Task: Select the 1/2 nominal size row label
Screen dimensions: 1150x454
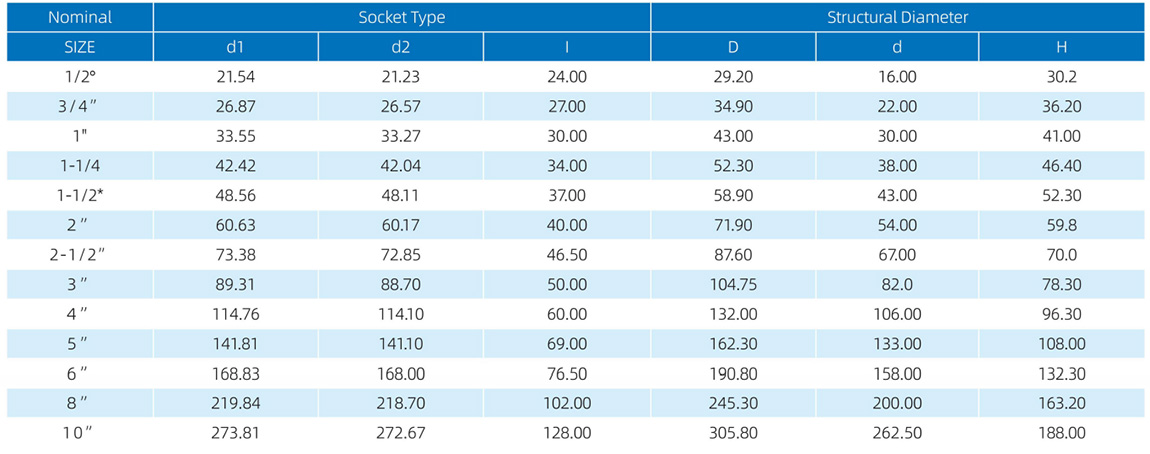Action: tap(80, 76)
